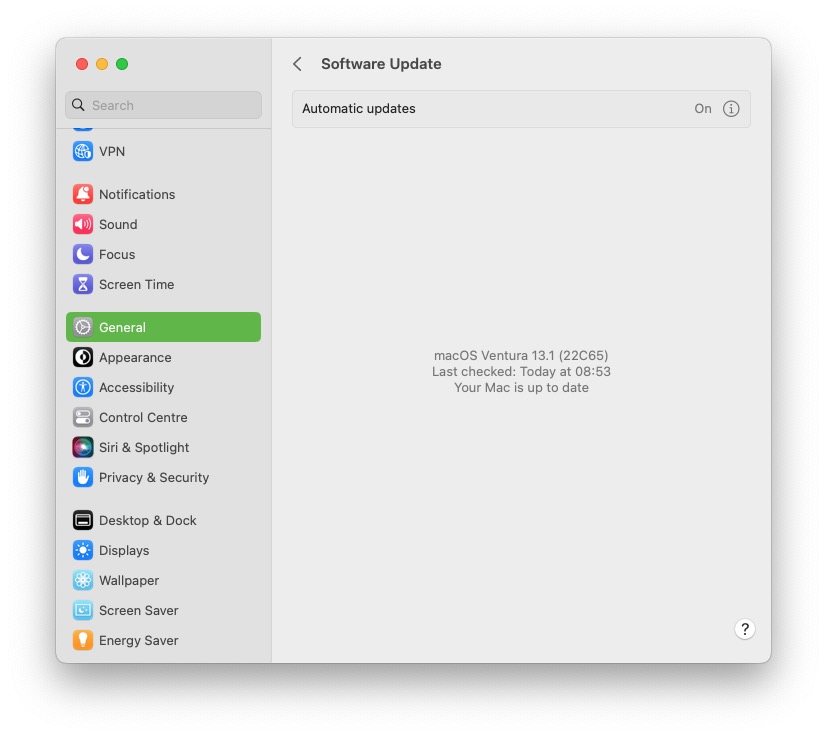Click the Accessibility icon
Screen dimensions: 827x737
[83, 387]
